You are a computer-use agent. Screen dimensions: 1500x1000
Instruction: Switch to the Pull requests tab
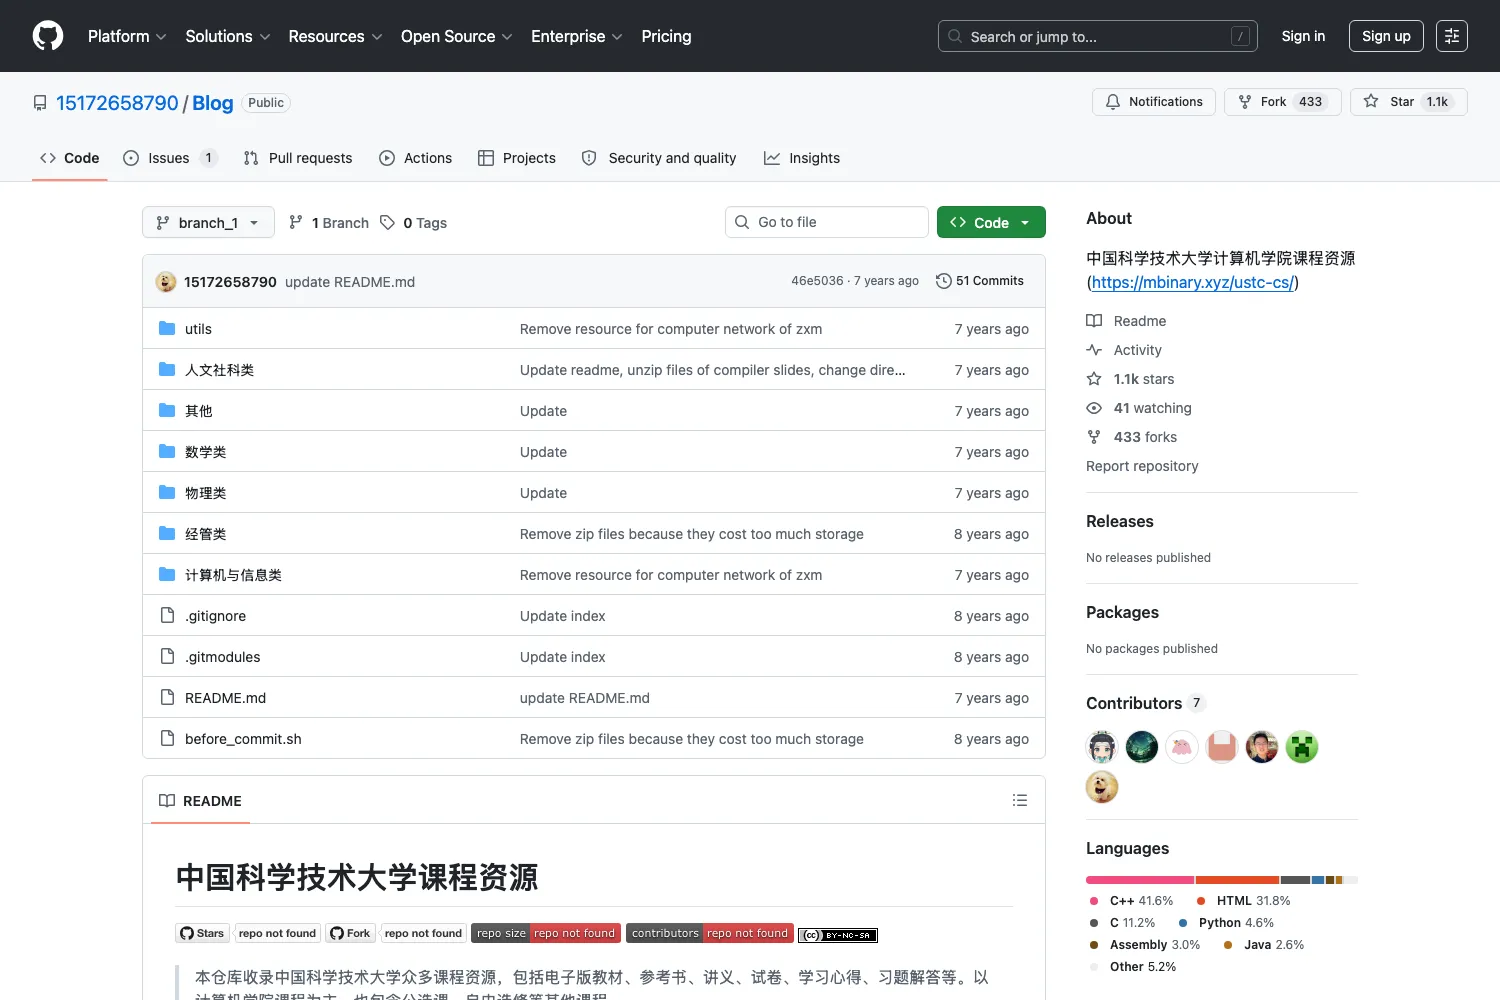pos(298,158)
